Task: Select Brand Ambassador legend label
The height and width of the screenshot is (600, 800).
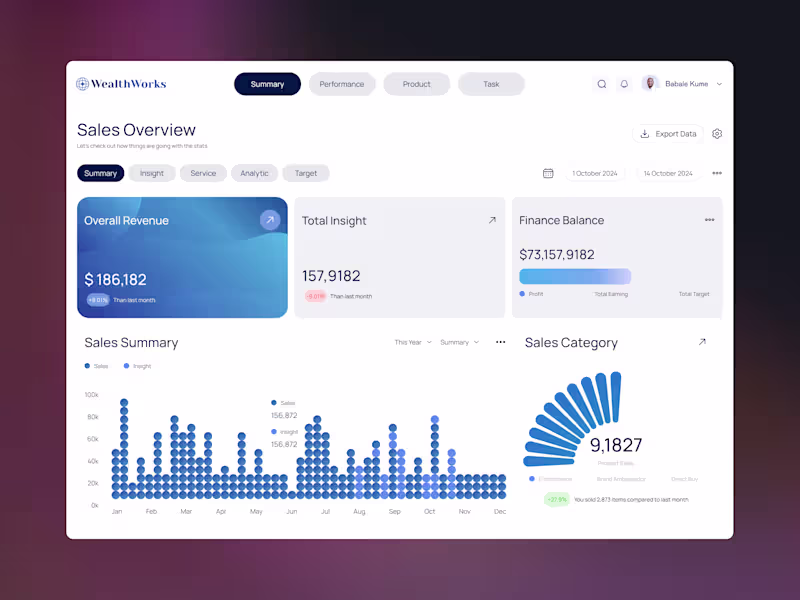Action: point(621,479)
